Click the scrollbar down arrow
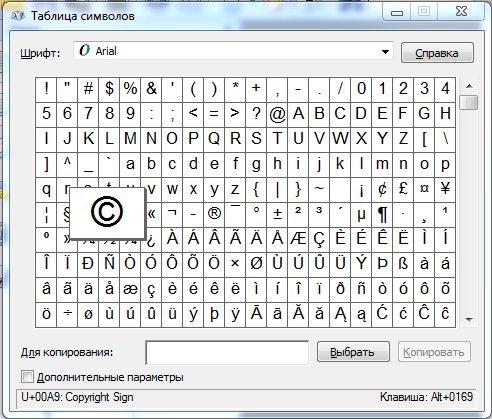This screenshot has width=492, height=419. pyautogui.click(x=469, y=319)
